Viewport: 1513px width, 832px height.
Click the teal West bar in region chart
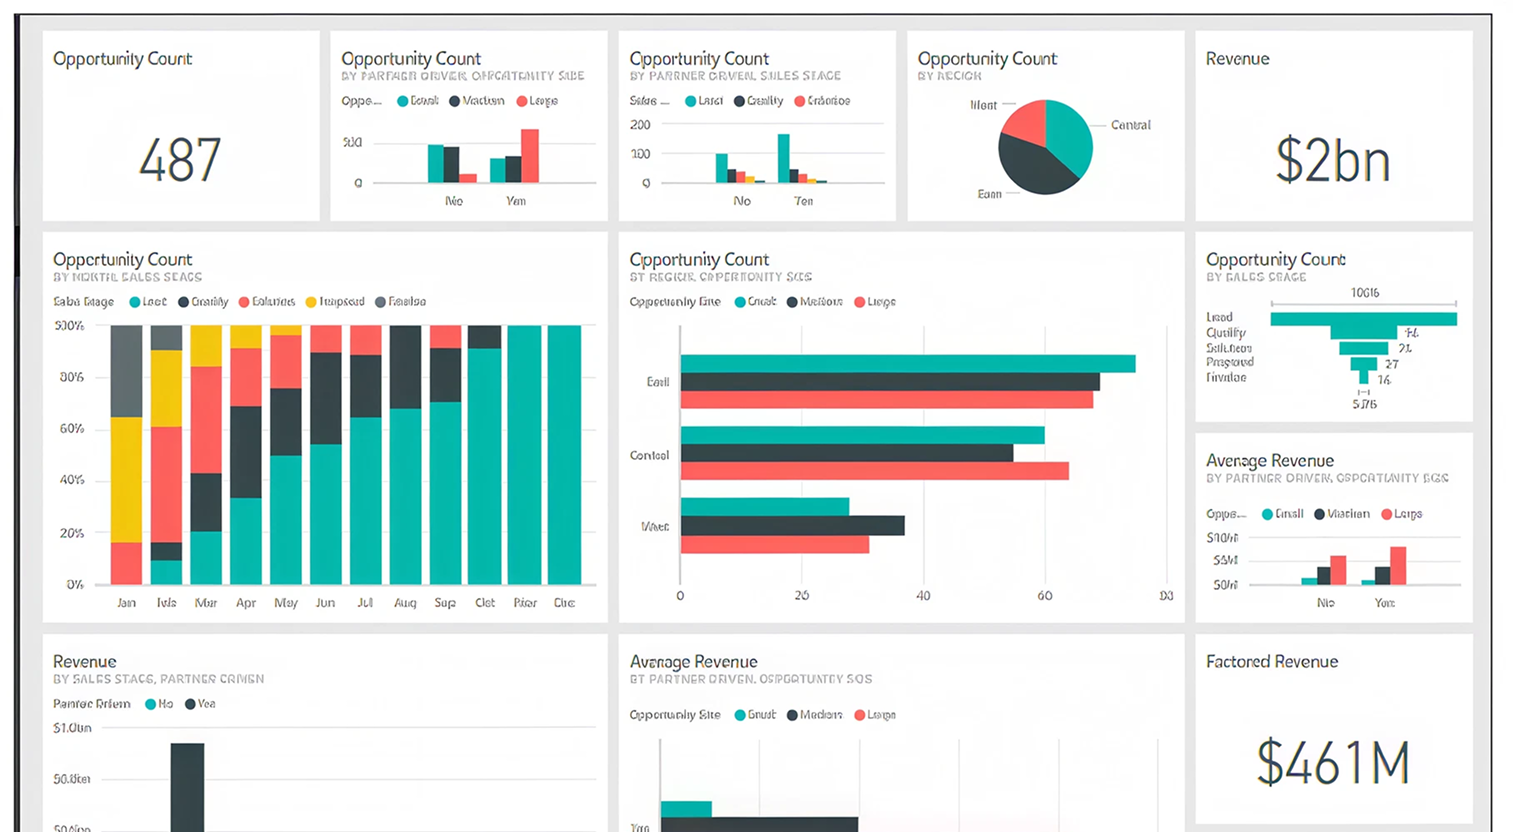[x=765, y=507]
